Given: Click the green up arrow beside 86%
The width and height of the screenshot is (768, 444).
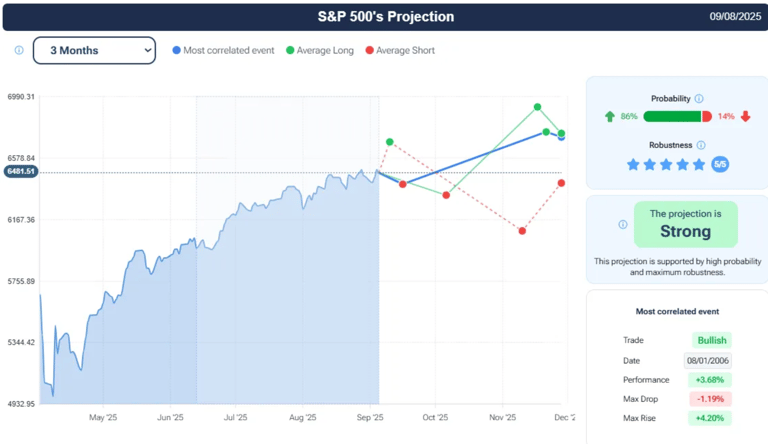Looking at the screenshot, I should coord(610,116).
